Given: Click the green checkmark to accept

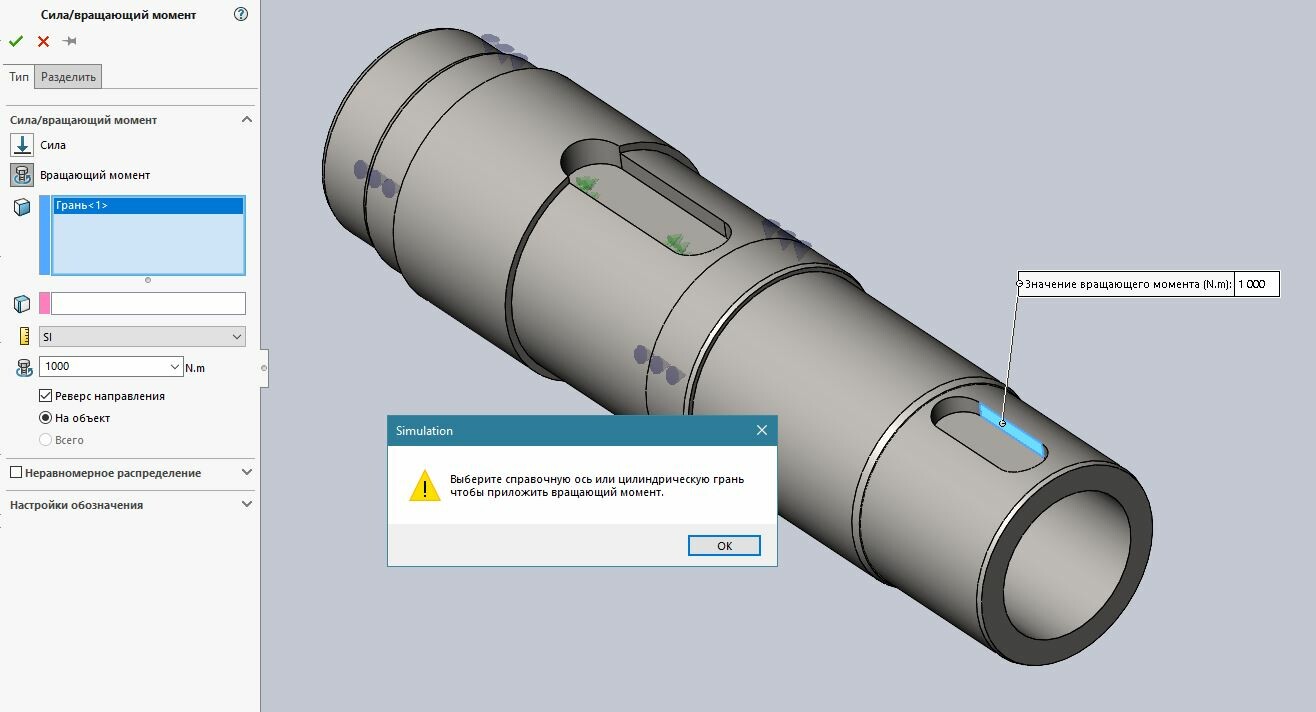Looking at the screenshot, I should point(16,41).
